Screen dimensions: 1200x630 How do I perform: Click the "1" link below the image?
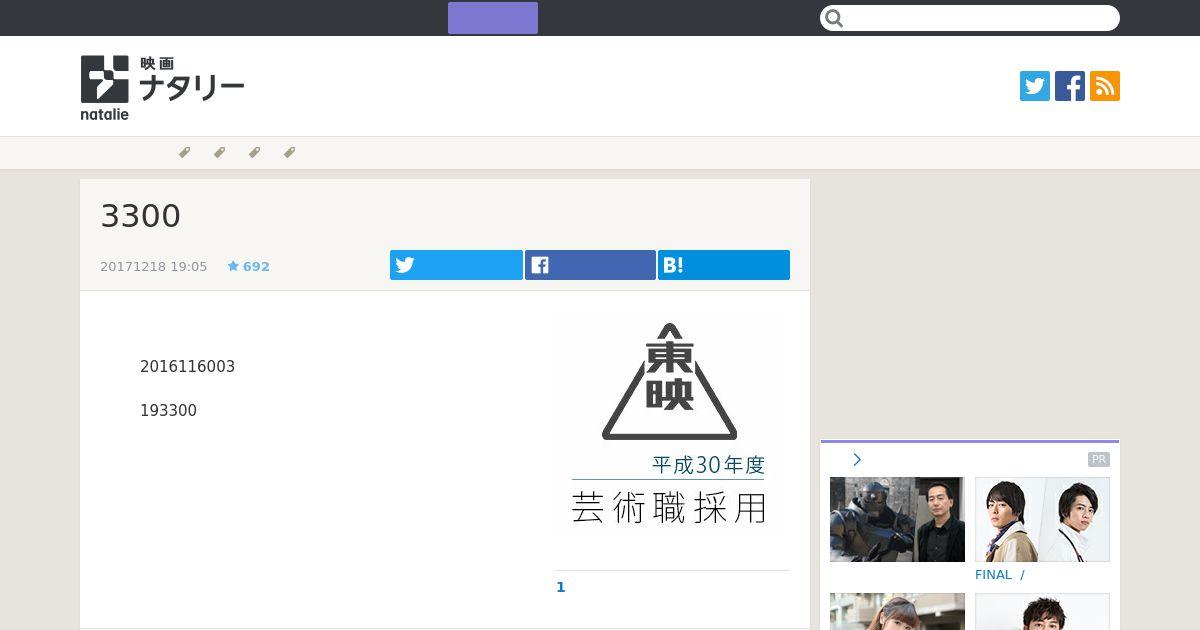point(561,587)
